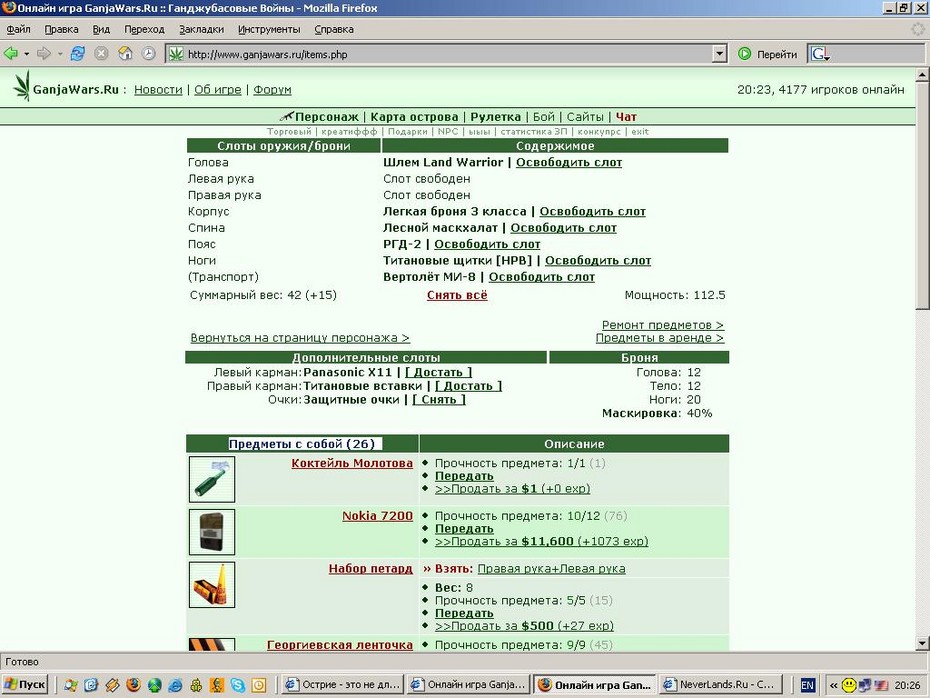Screen dimensions: 930x698
Task: Click the page scrollbar down arrow
Action: 922,643
